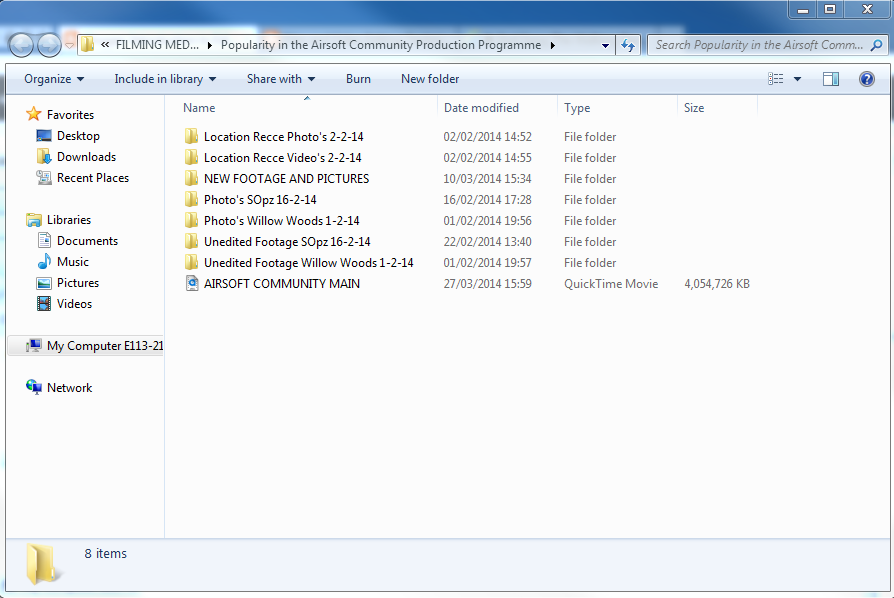894x598 pixels.
Task: Click the Refresh button in address bar
Action: 628,45
